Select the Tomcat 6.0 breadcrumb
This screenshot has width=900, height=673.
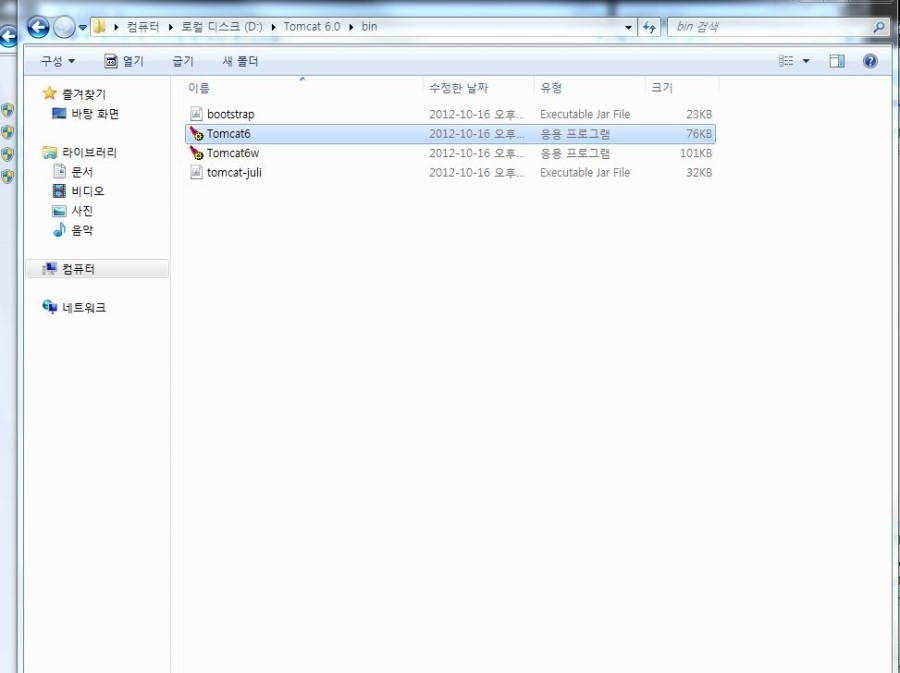pos(312,26)
